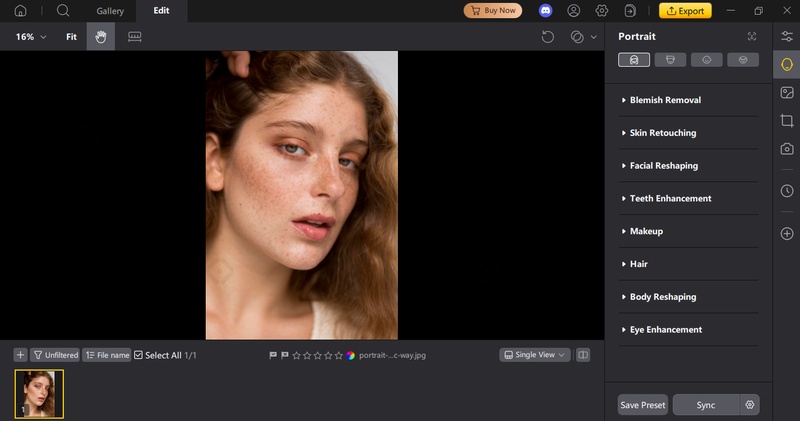Select the third Portrait category icon button
The image size is (800, 421).
pyautogui.click(x=707, y=60)
